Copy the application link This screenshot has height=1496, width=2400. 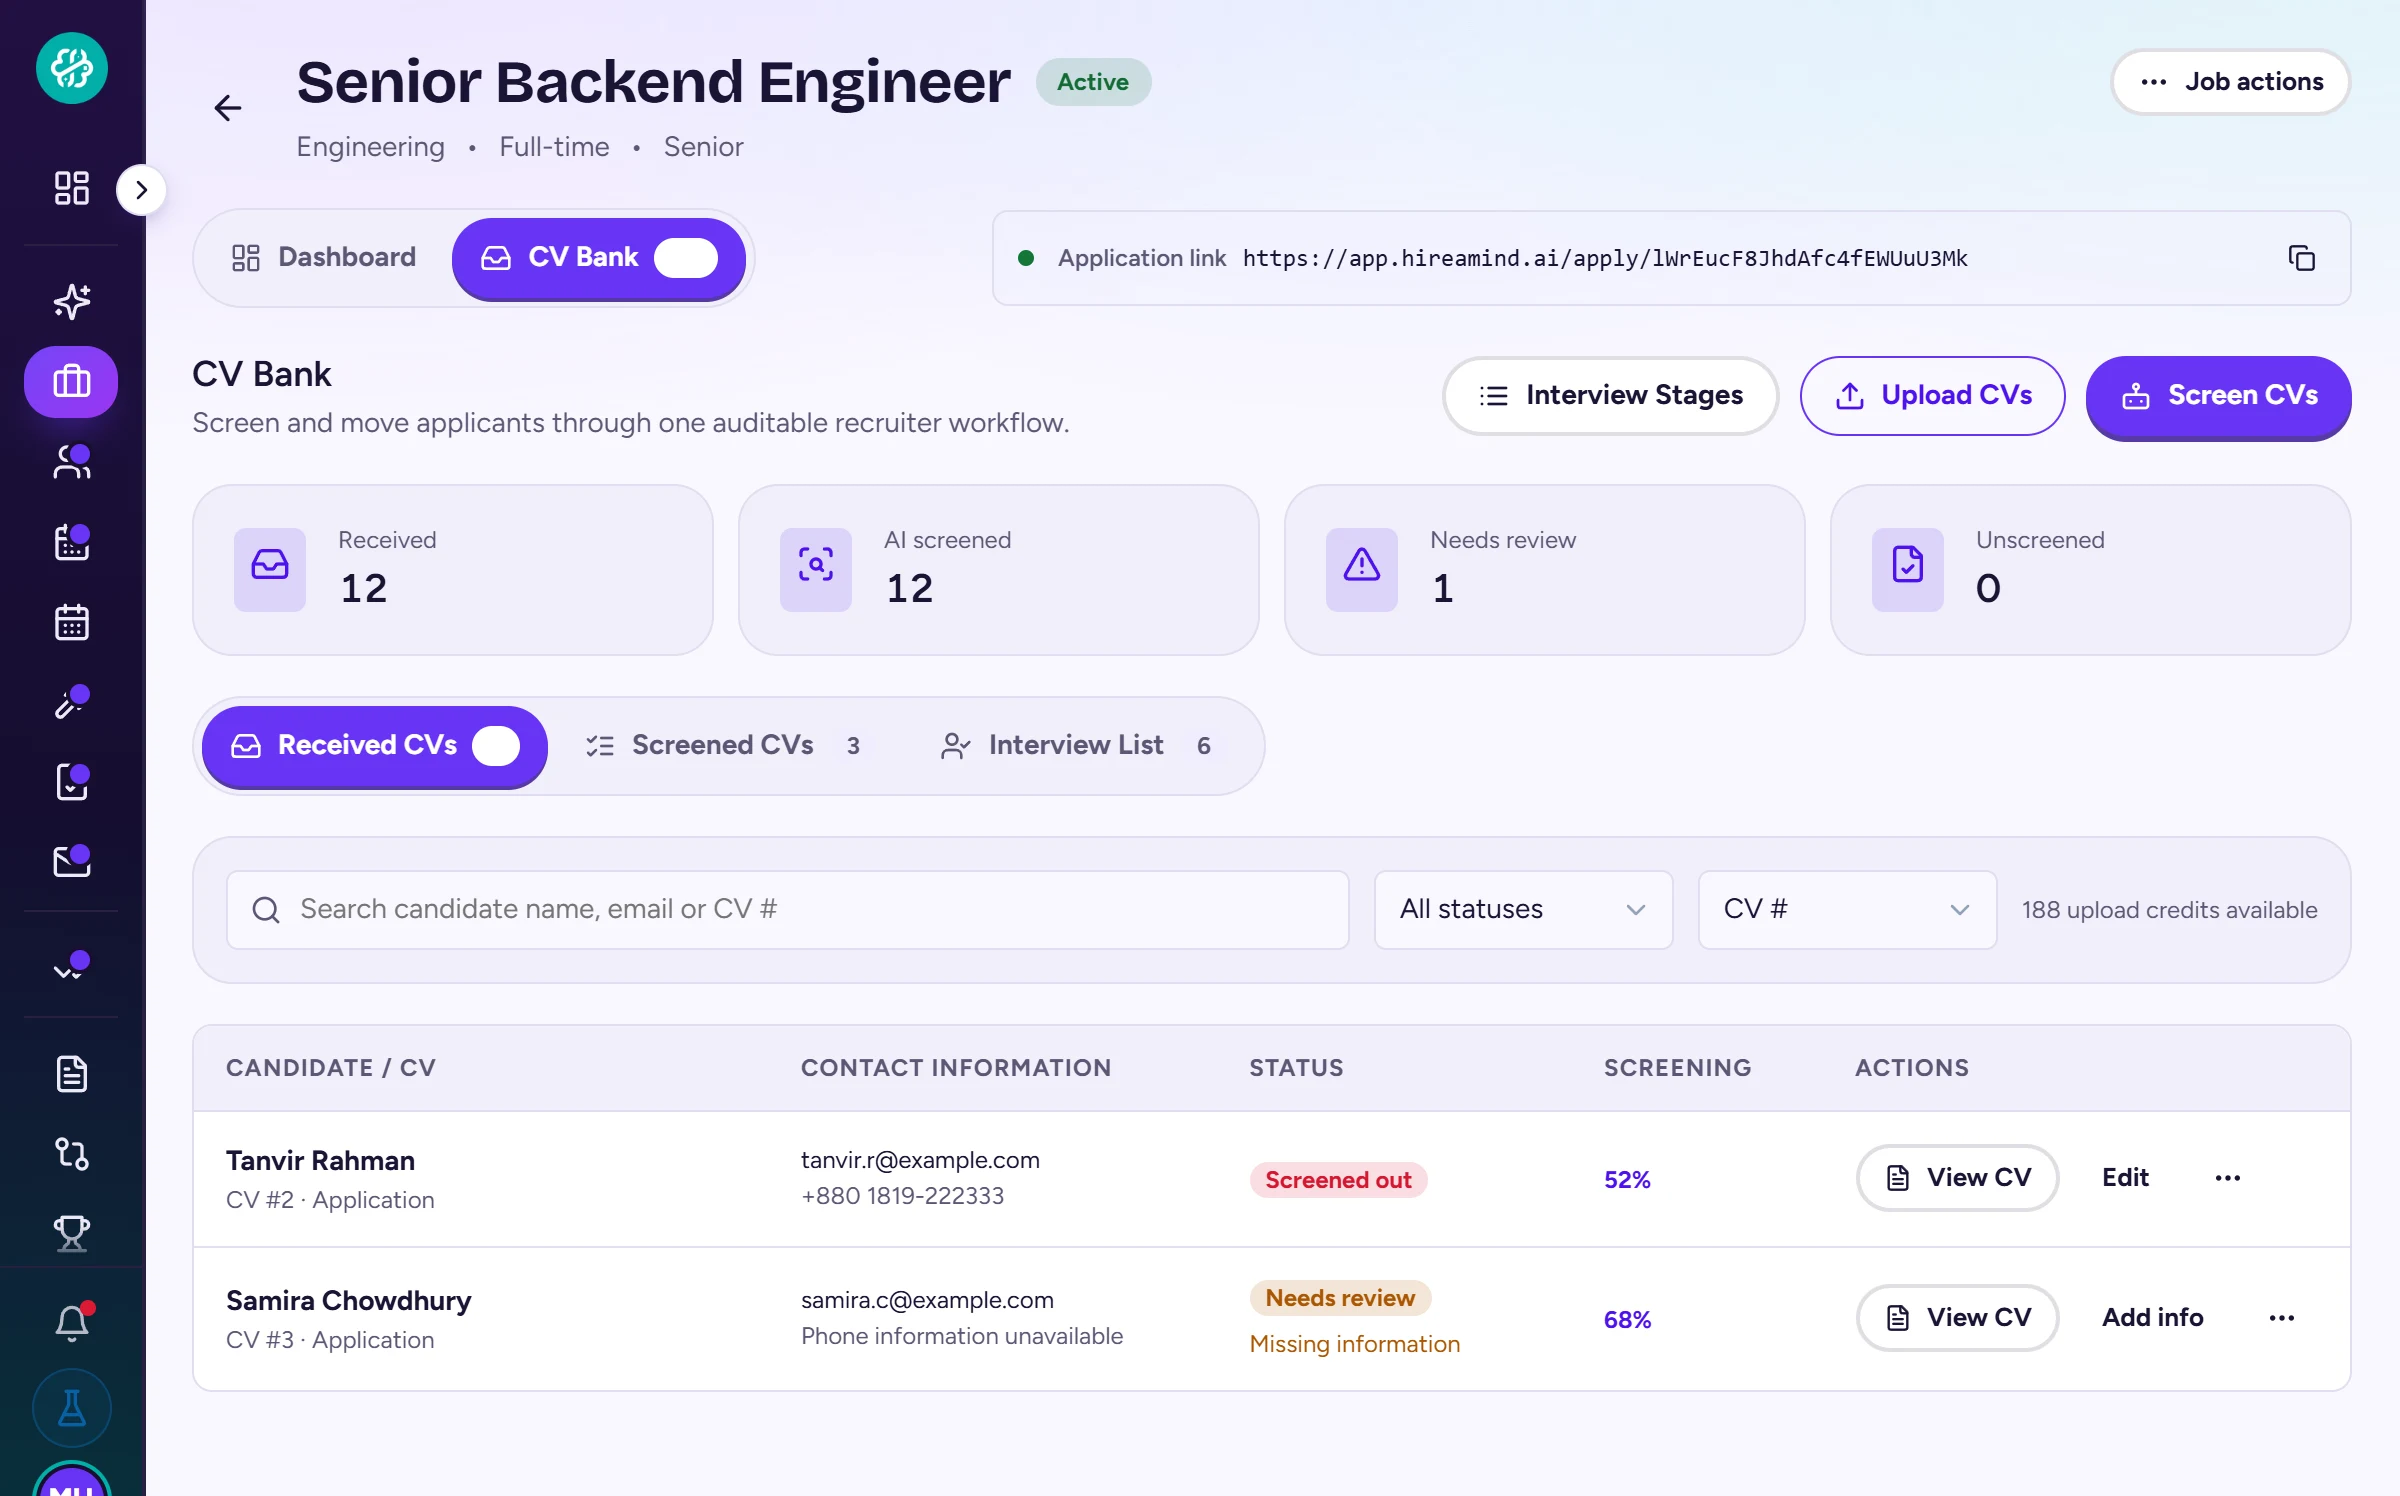click(x=2302, y=258)
